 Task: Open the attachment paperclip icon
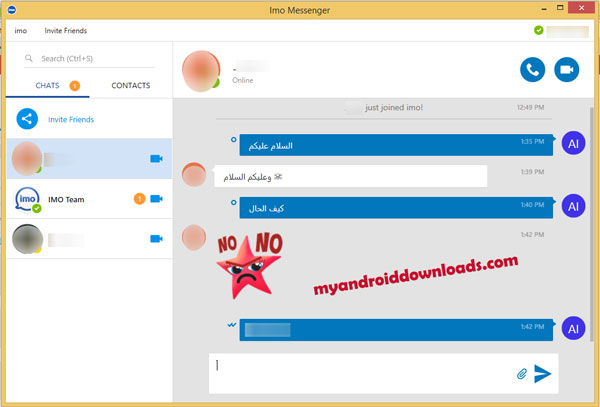click(x=522, y=374)
